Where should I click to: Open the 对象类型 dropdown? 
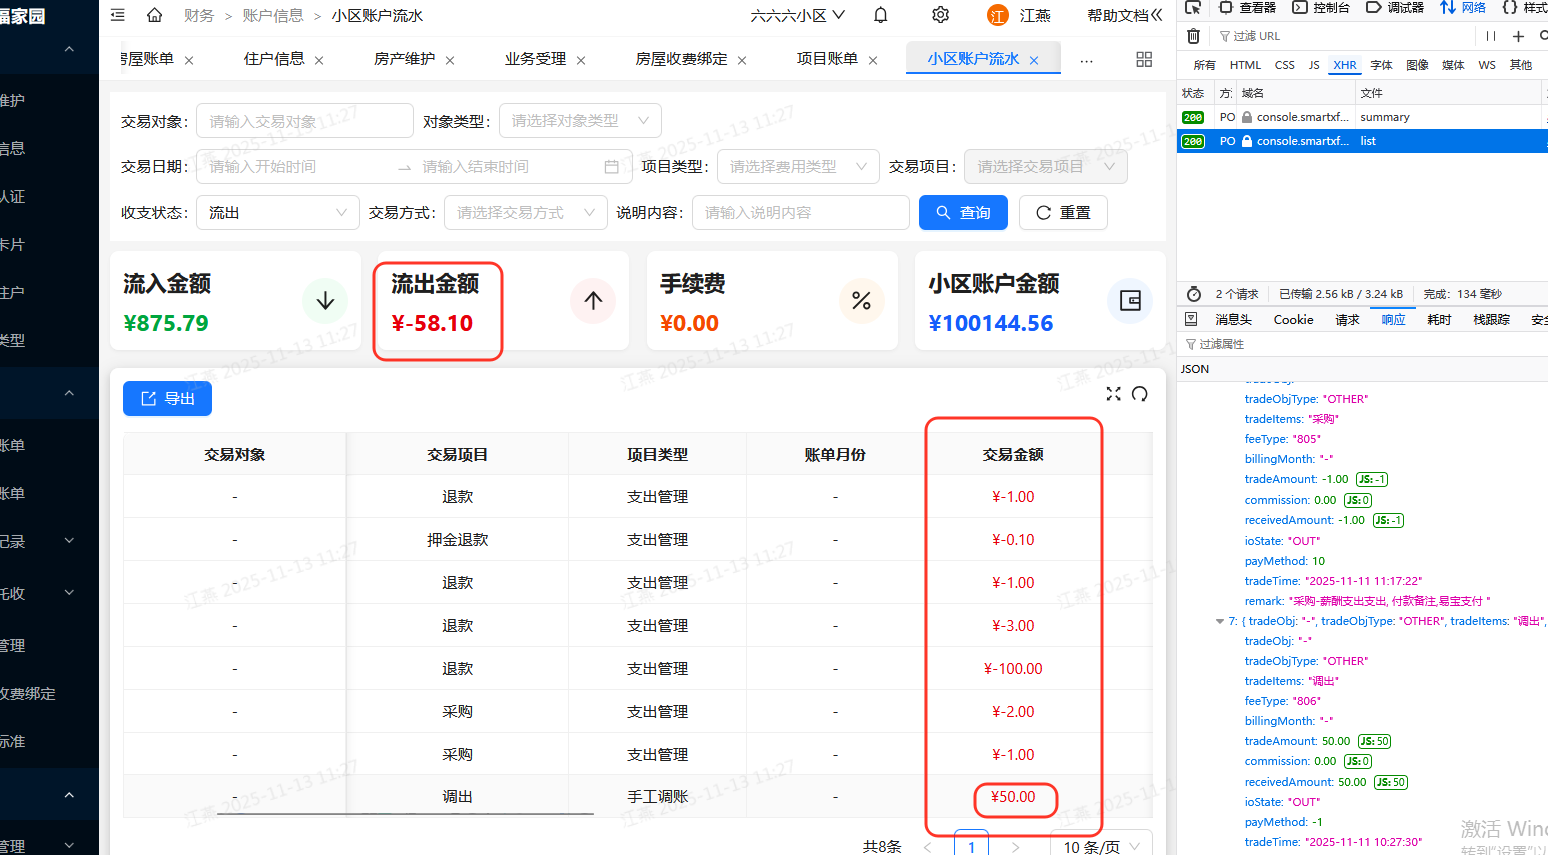[580, 121]
